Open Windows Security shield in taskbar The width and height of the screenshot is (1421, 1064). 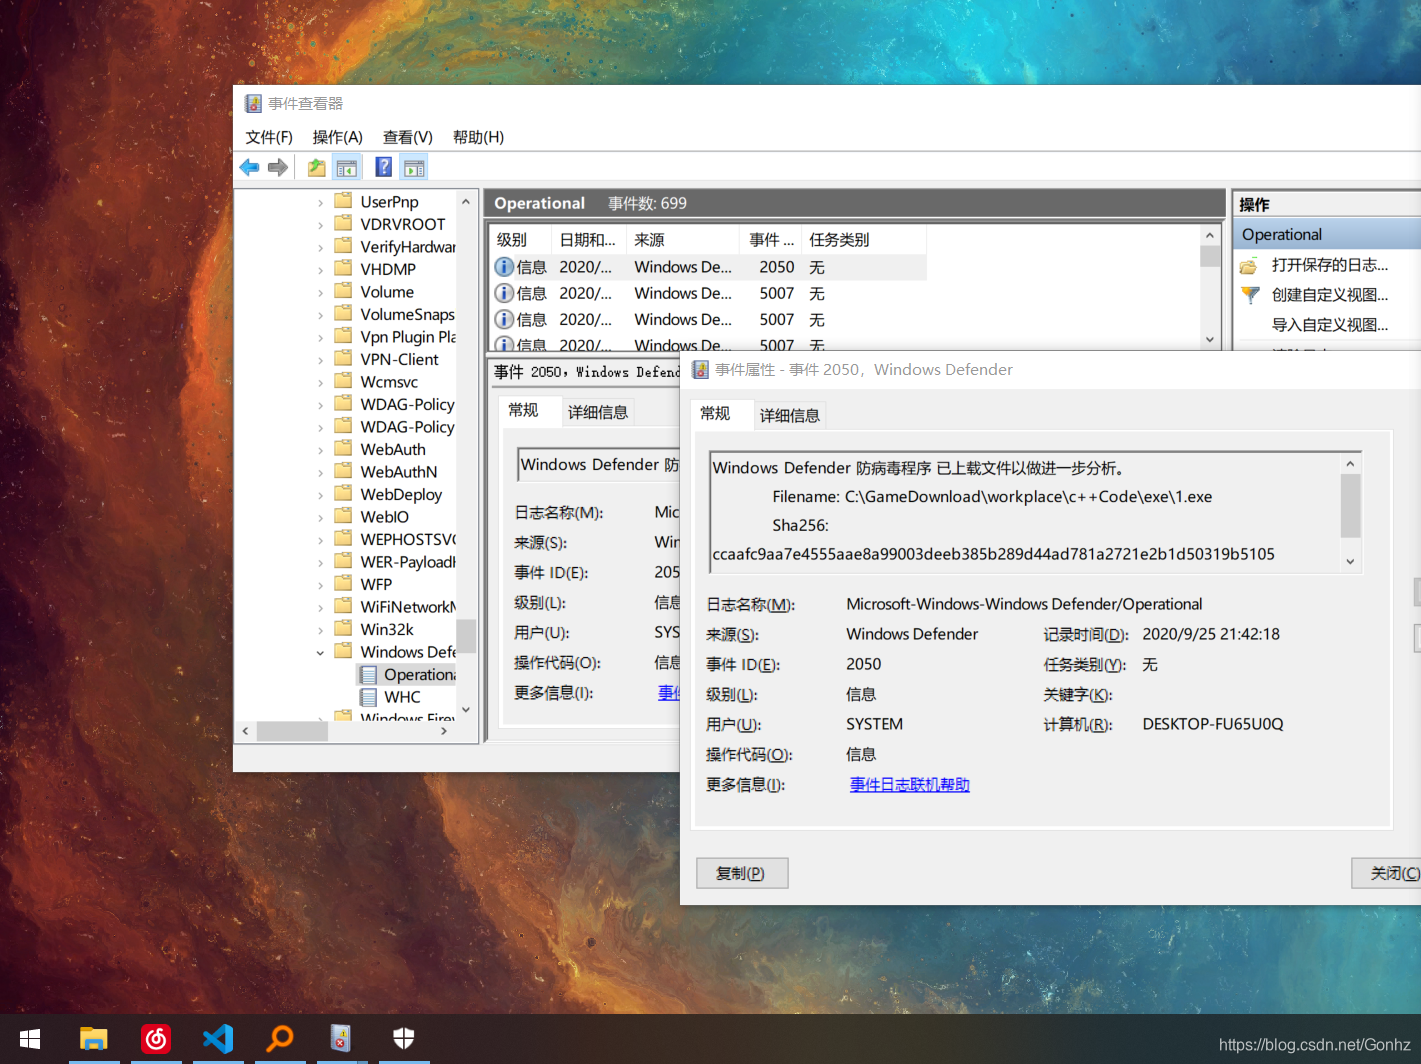[x=404, y=1039]
